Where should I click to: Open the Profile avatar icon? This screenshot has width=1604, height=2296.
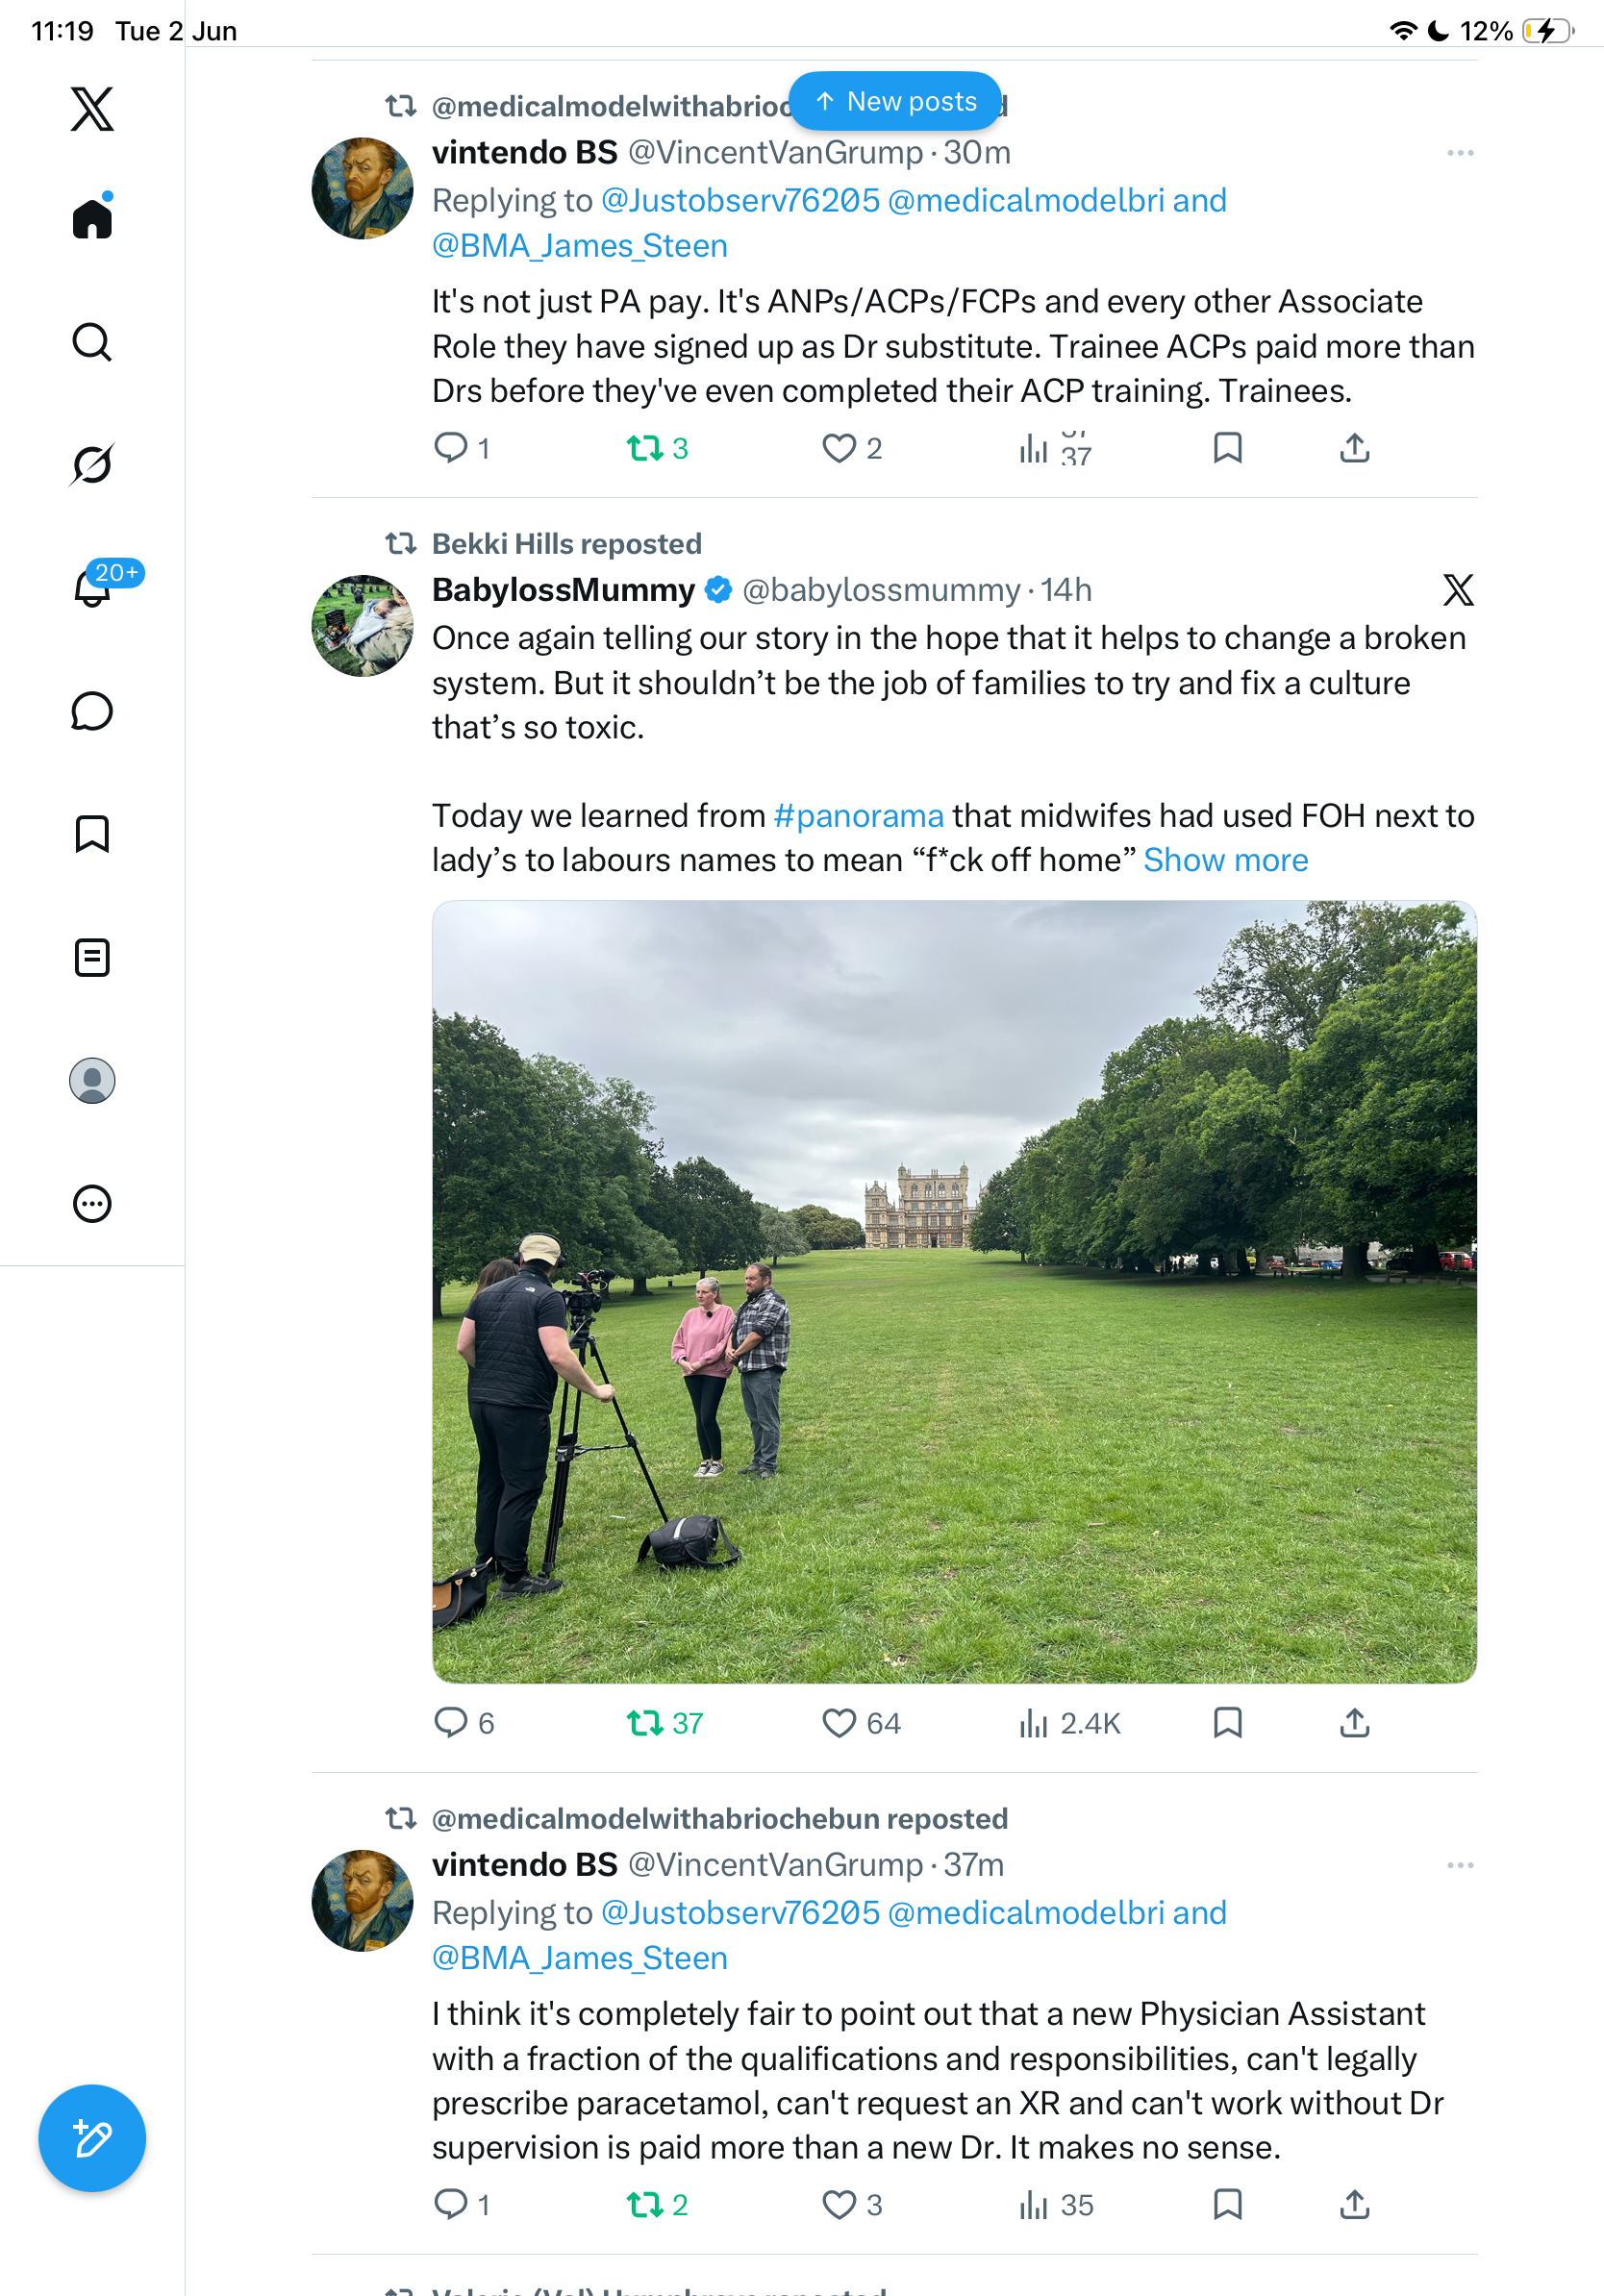[x=92, y=1080]
